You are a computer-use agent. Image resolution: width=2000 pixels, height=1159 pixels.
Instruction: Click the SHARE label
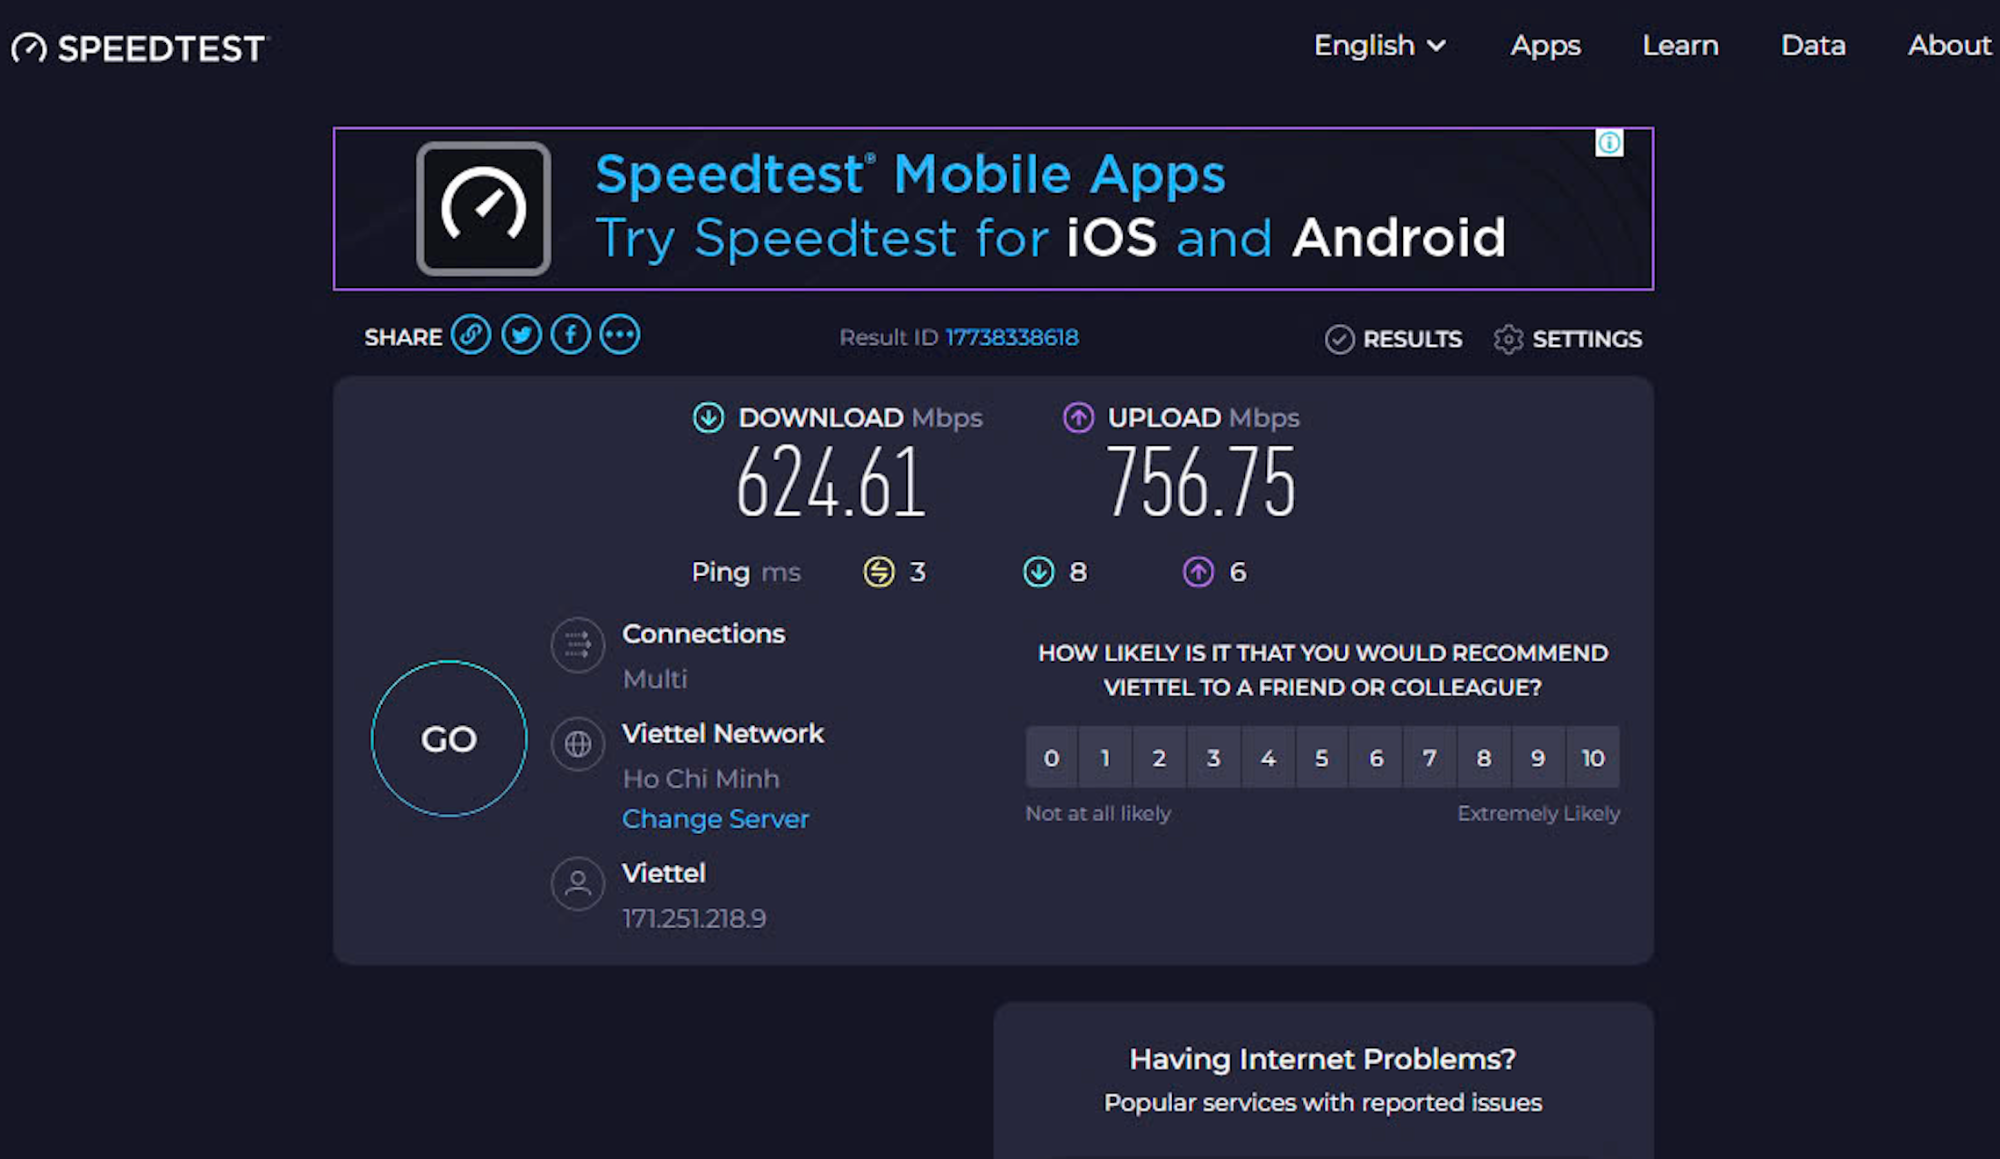coord(403,338)
